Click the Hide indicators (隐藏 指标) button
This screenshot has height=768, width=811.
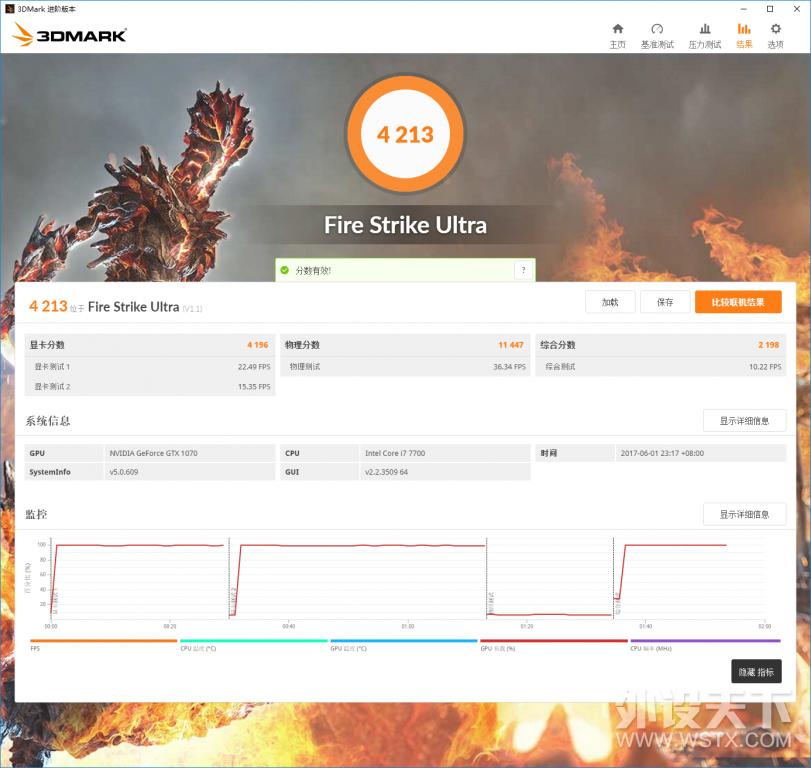756,672
